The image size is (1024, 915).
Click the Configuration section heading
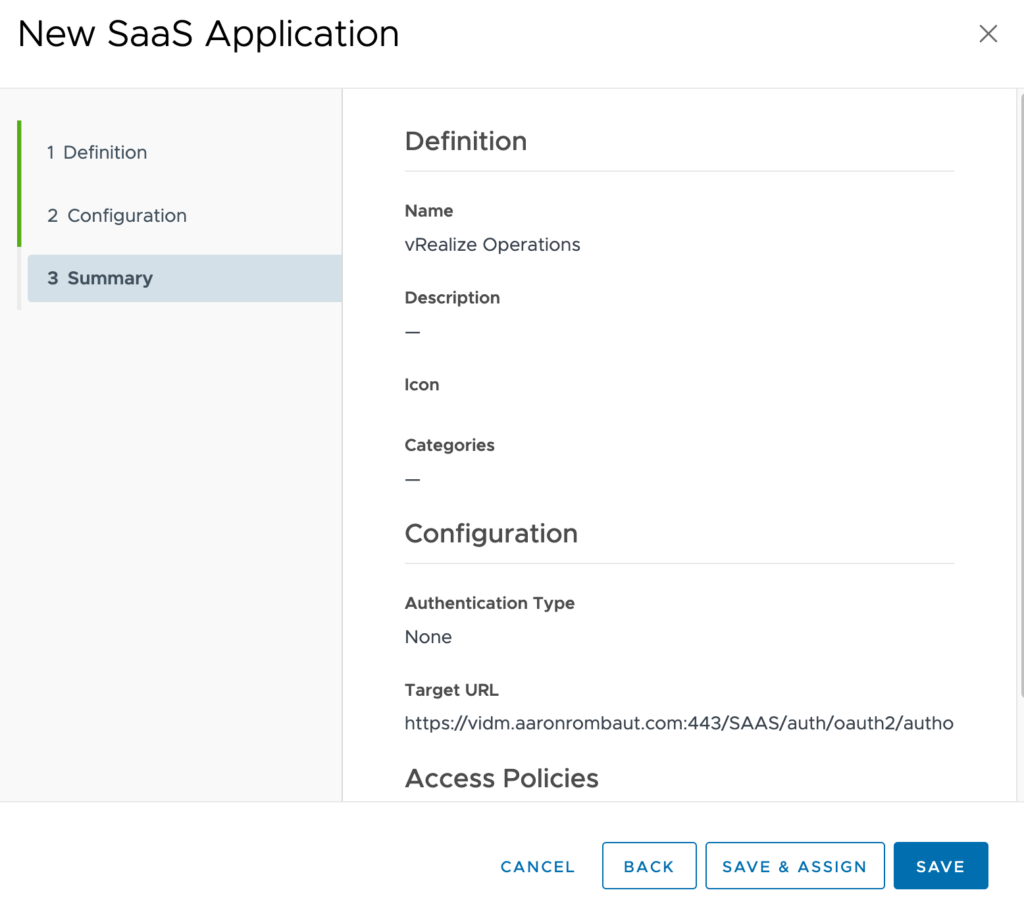[491, 533]
